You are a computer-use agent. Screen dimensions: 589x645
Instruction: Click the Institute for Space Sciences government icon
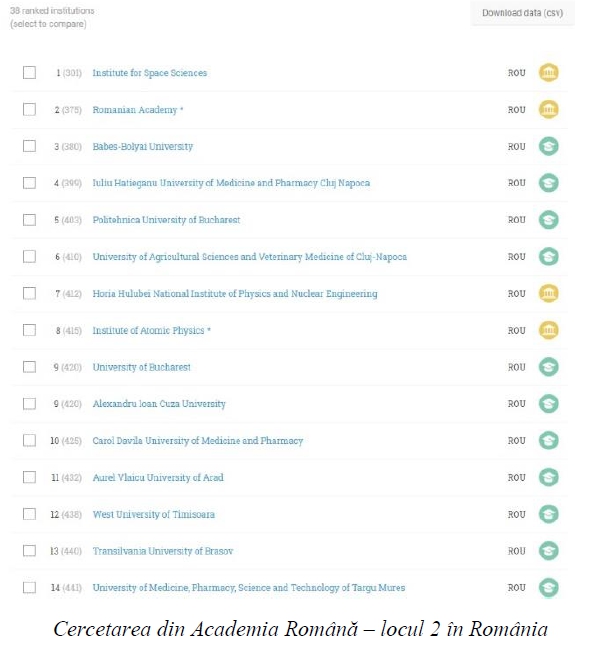548,73
